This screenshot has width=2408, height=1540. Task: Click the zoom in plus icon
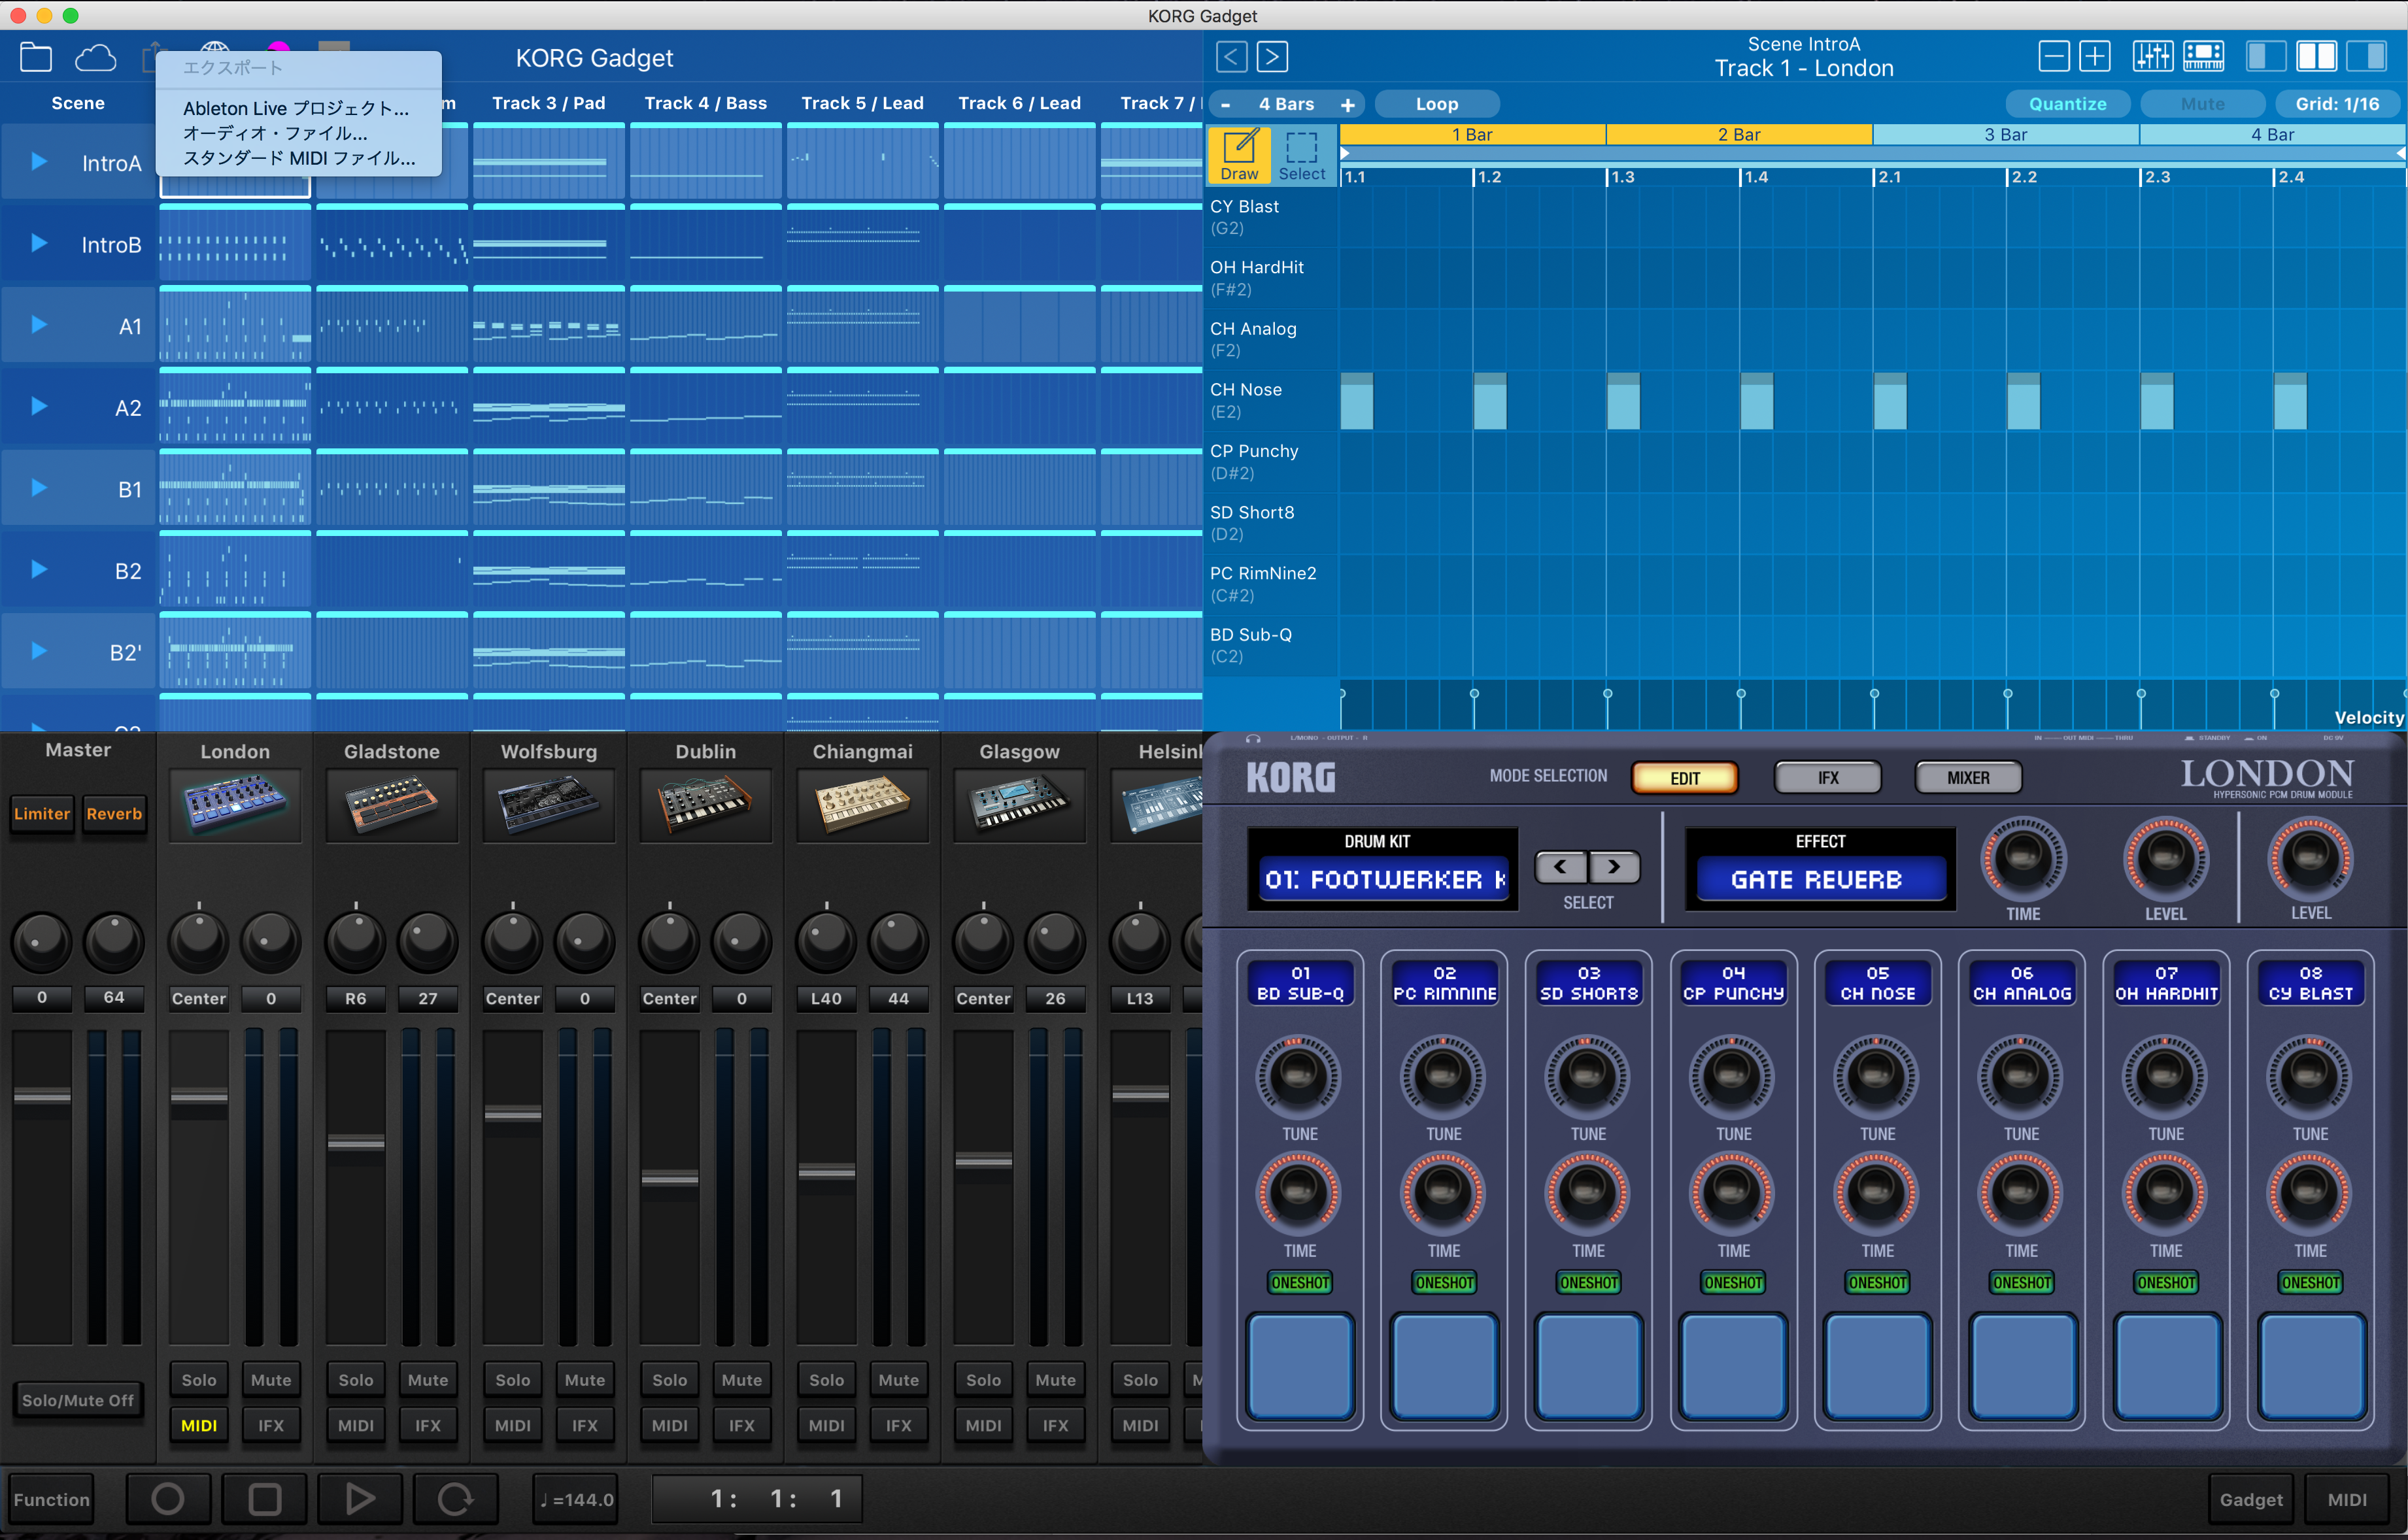(2095, 56)
